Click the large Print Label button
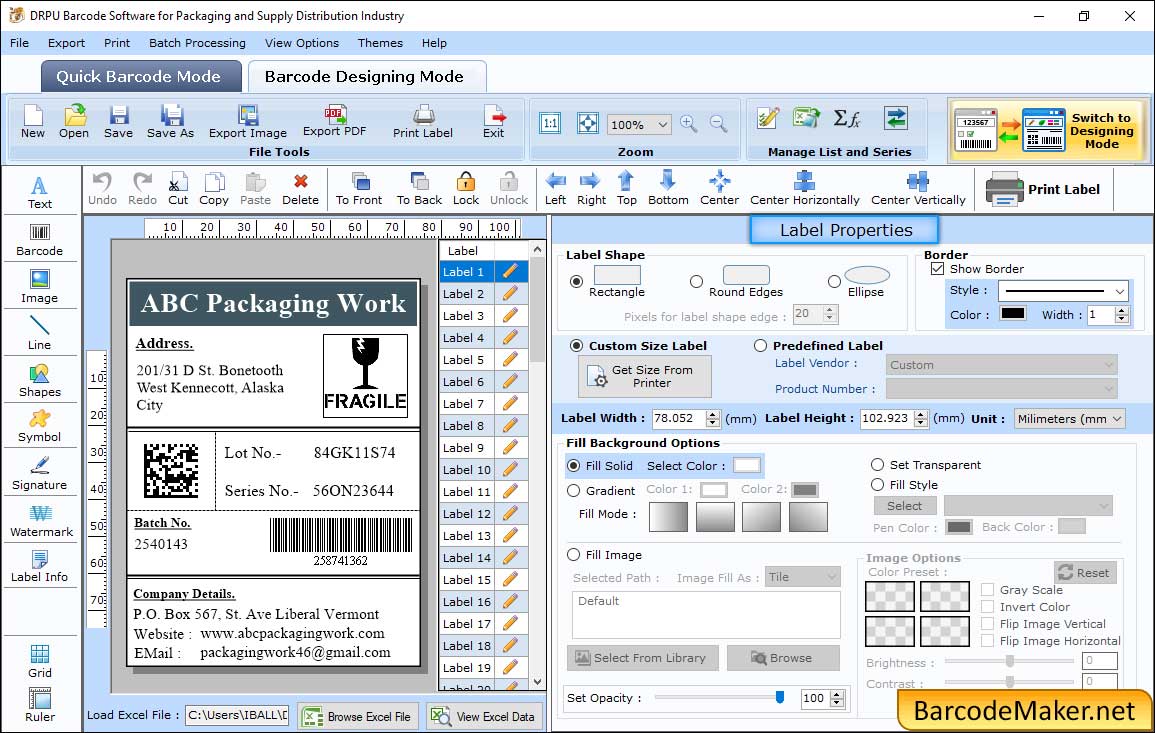The height and width of the screenshot is (733, 1155). tap(1044, 189)
